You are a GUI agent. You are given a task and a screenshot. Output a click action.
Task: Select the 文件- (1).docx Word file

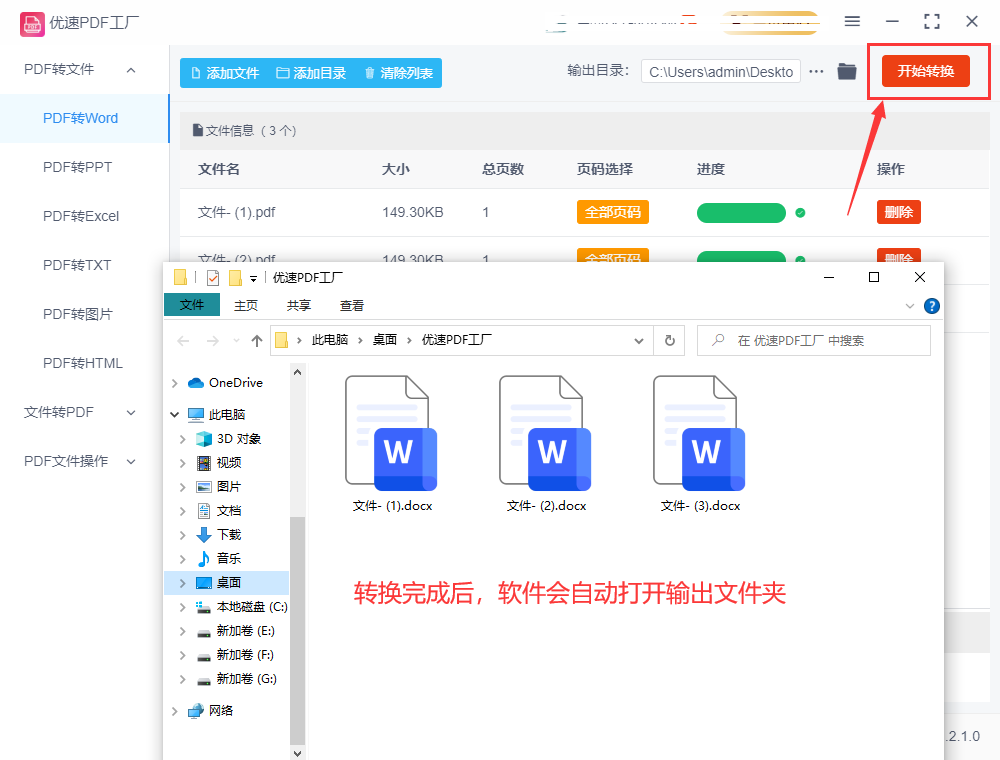click(x=392, y=444)
